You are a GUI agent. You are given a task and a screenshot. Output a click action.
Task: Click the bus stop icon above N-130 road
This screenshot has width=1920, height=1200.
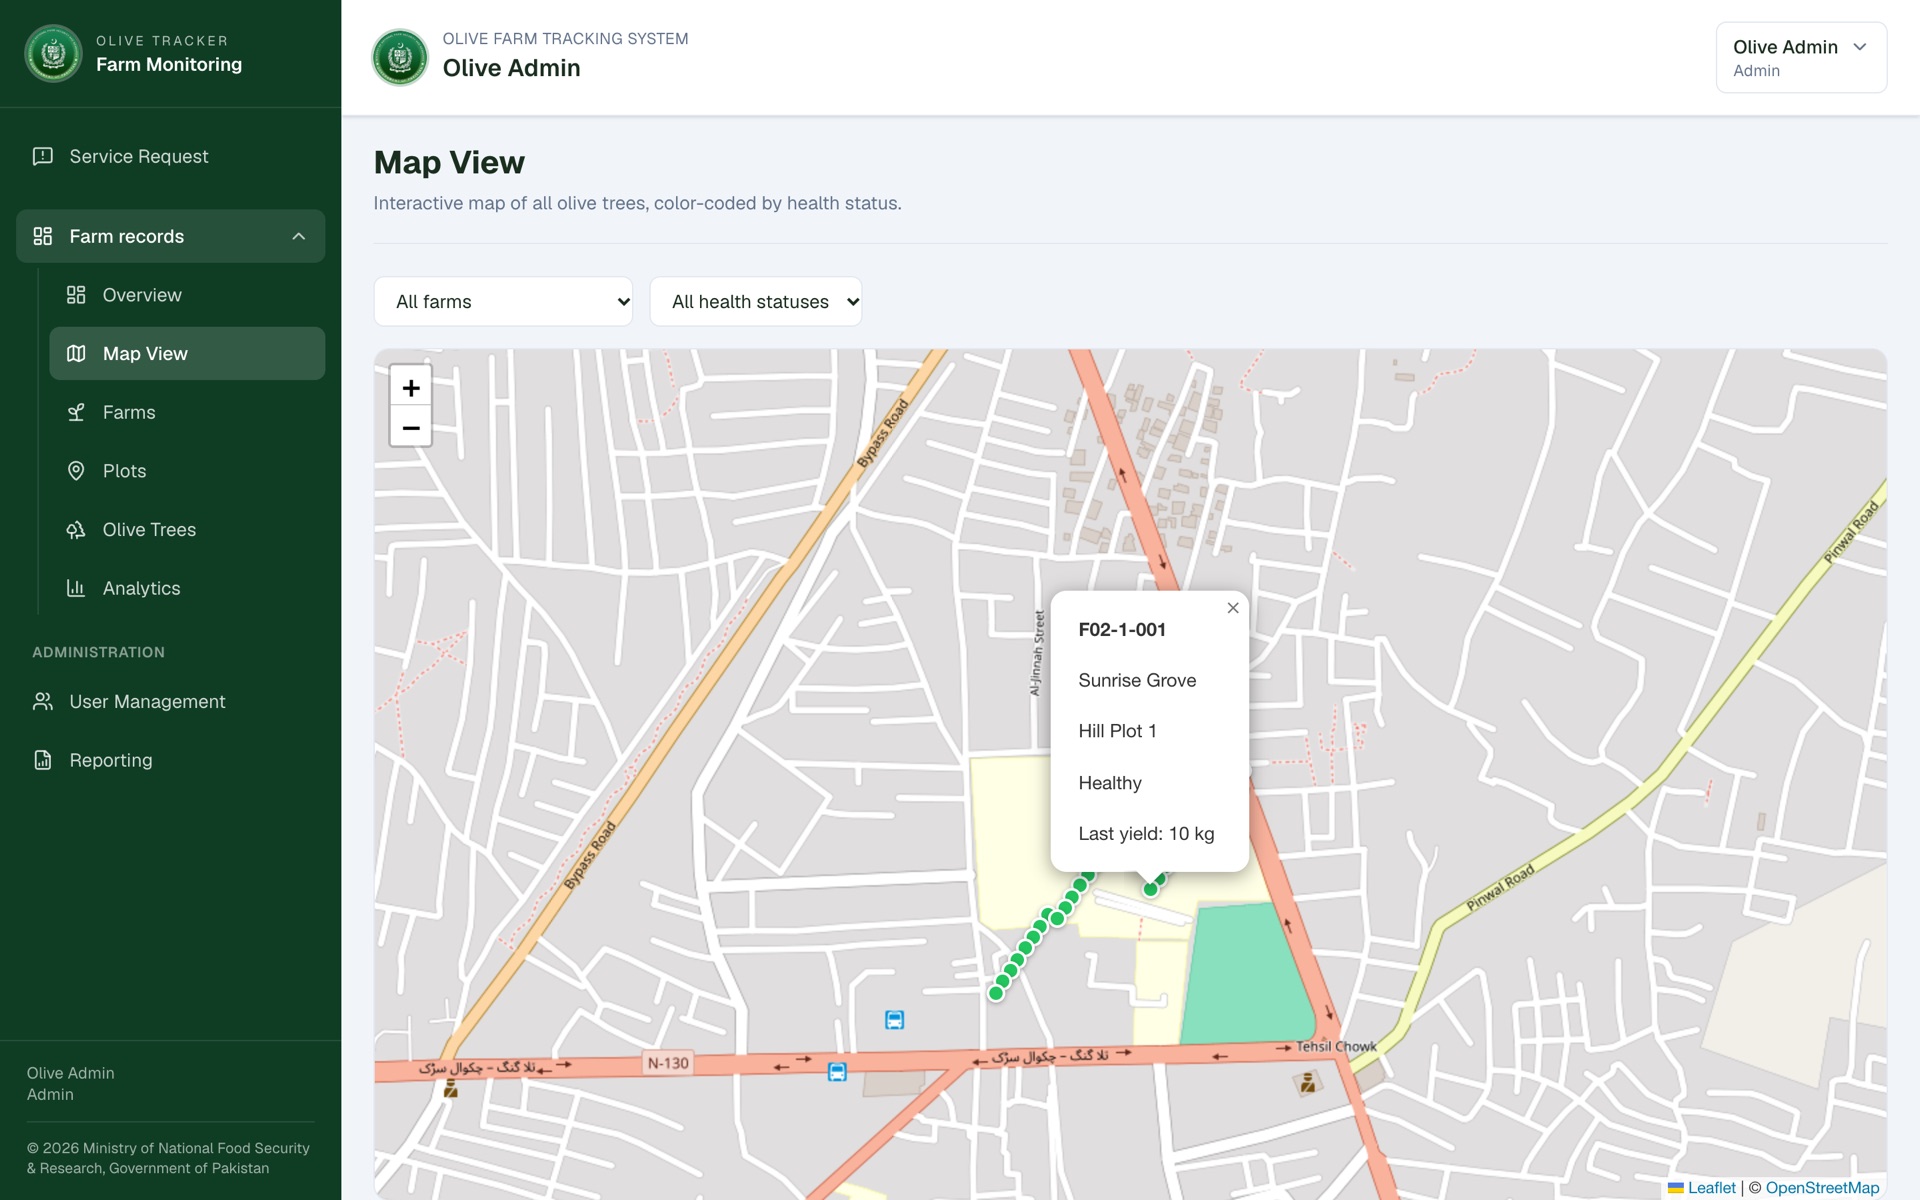tap(895, 1020)
